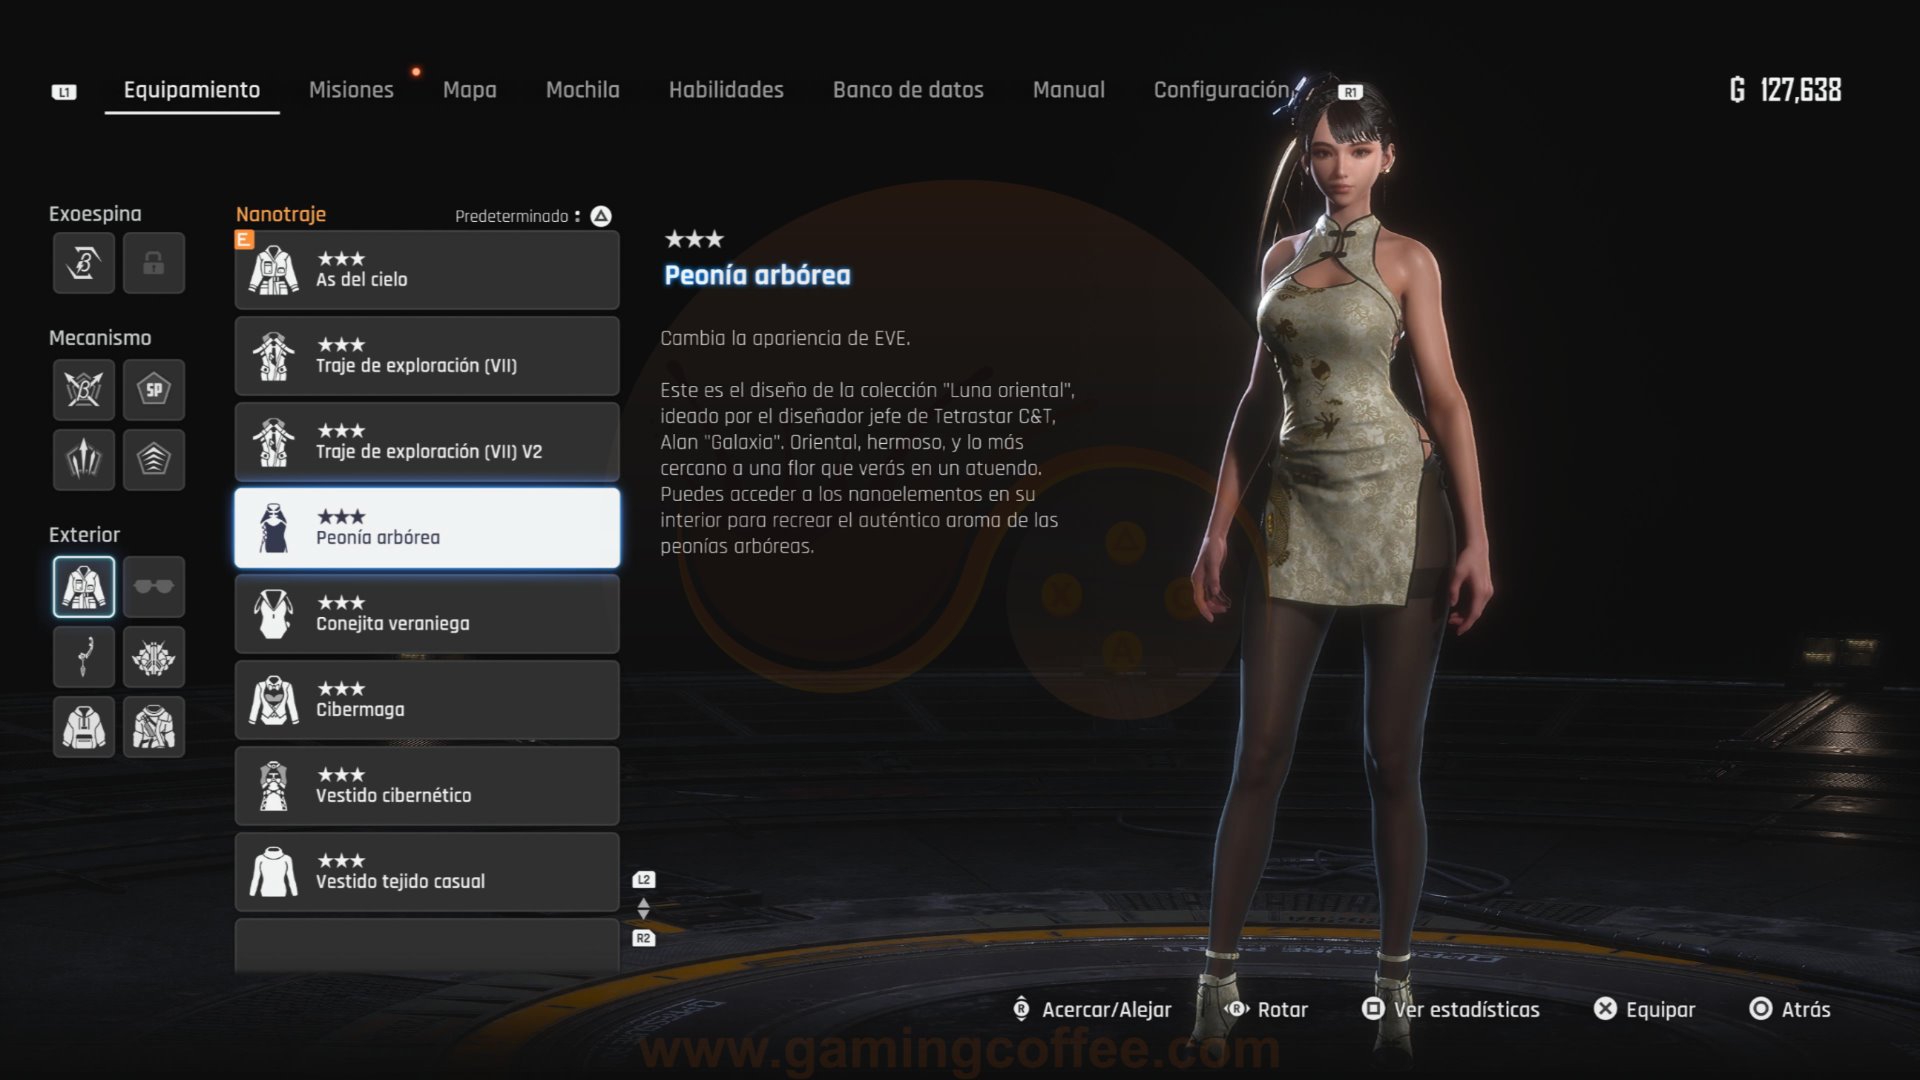1920x1080 pixels.
Task: Click the Peonía arbórea detail title
Action: (757, 276)
